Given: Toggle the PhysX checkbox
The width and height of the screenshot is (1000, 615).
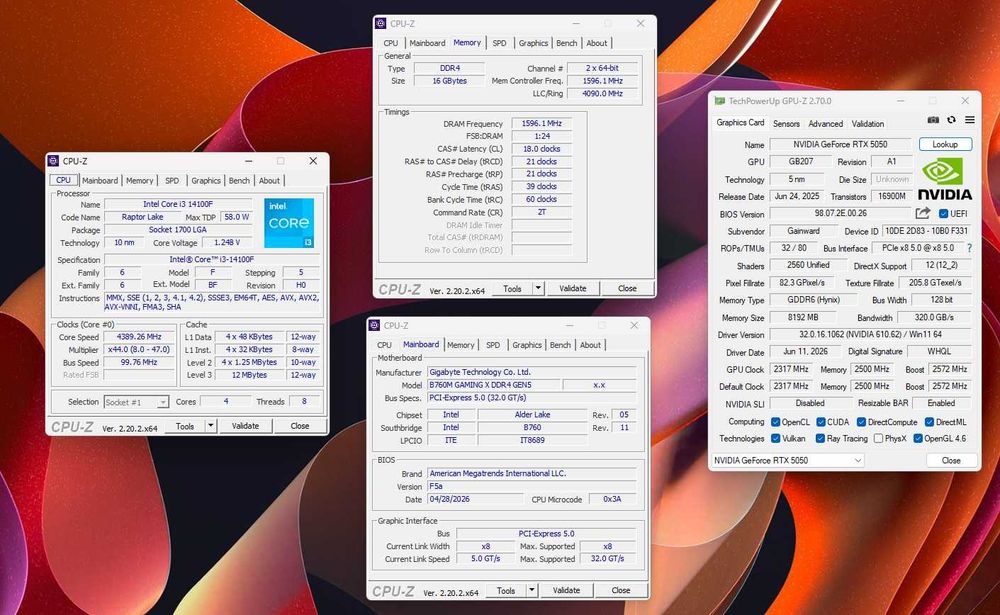Looking at the screenshot, I should (x=878, y=439).
